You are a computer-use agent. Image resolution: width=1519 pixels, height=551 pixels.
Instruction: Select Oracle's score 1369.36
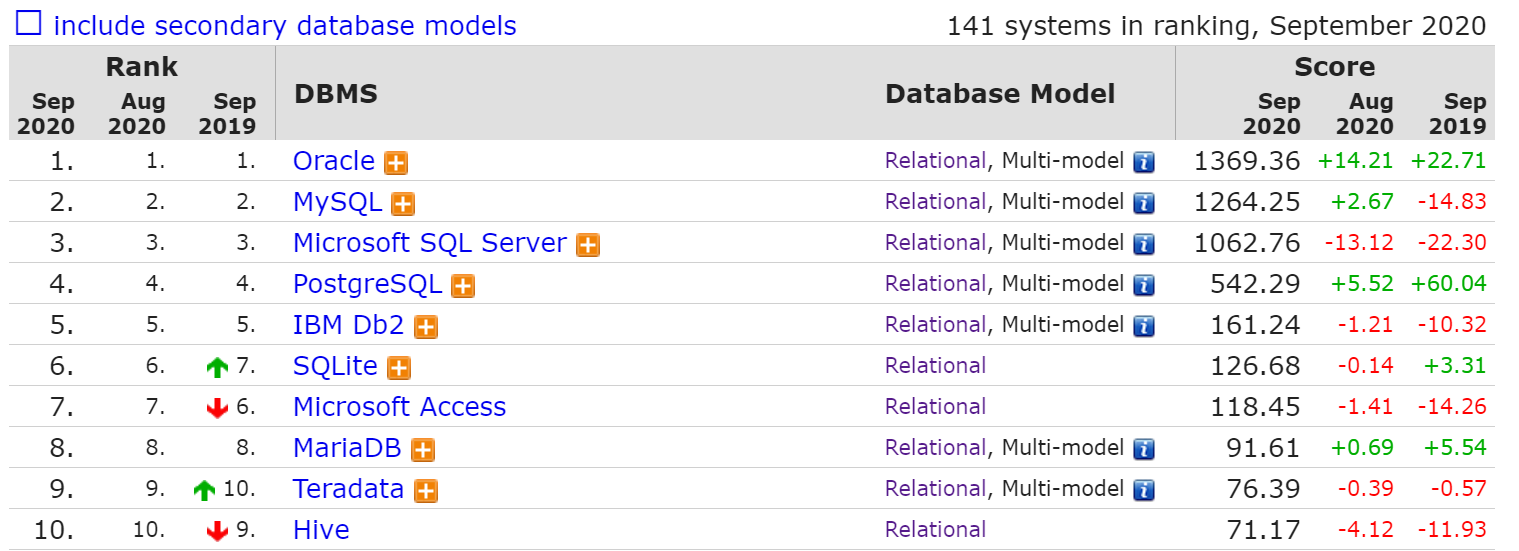coord(1247,161)
